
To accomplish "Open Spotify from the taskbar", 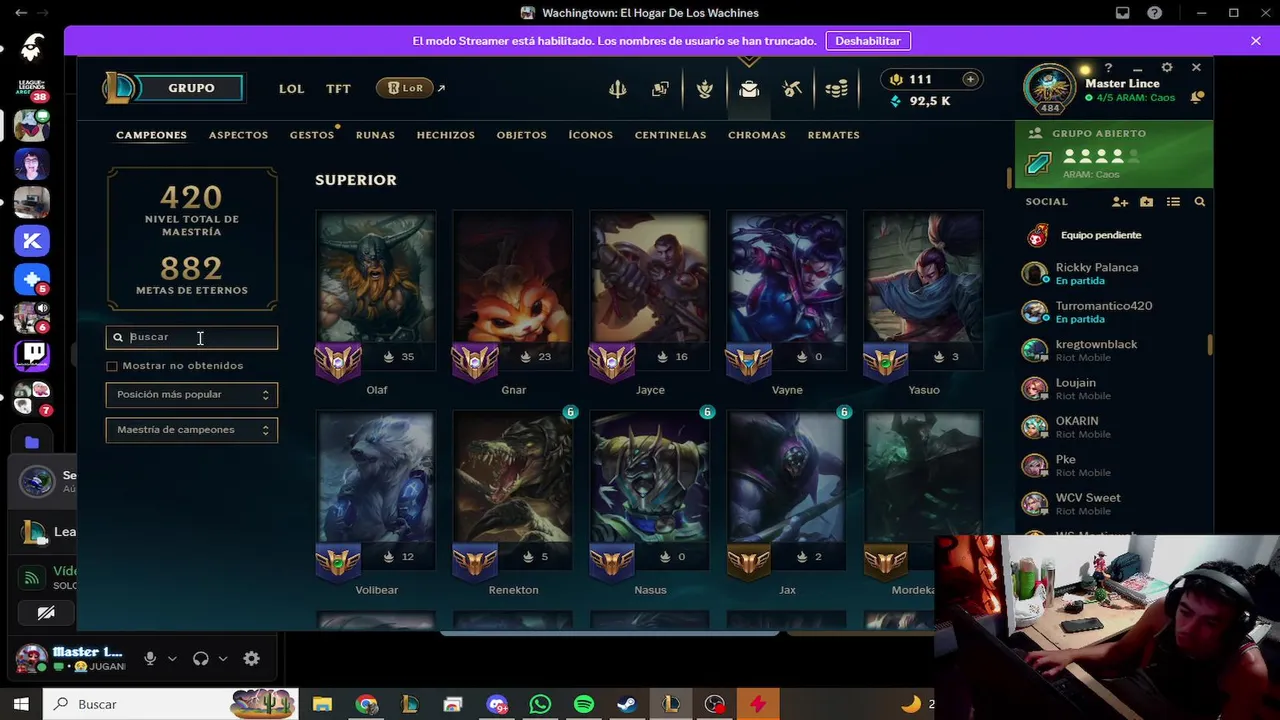I will pyautogui.click(x=584, y=704).
